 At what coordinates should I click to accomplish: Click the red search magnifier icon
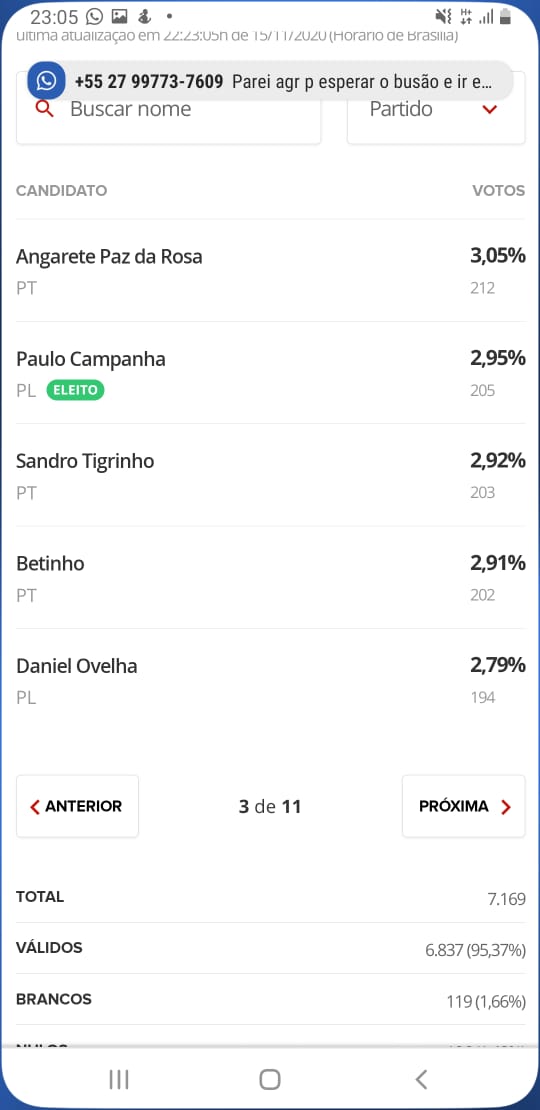45,108
